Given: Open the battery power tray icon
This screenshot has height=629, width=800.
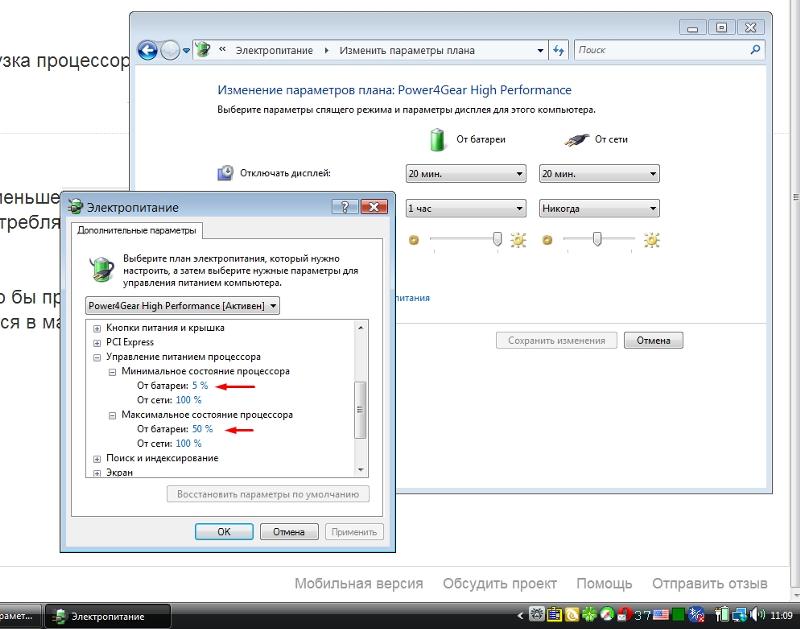Looking at the screenshot, I should click(721, 615).
